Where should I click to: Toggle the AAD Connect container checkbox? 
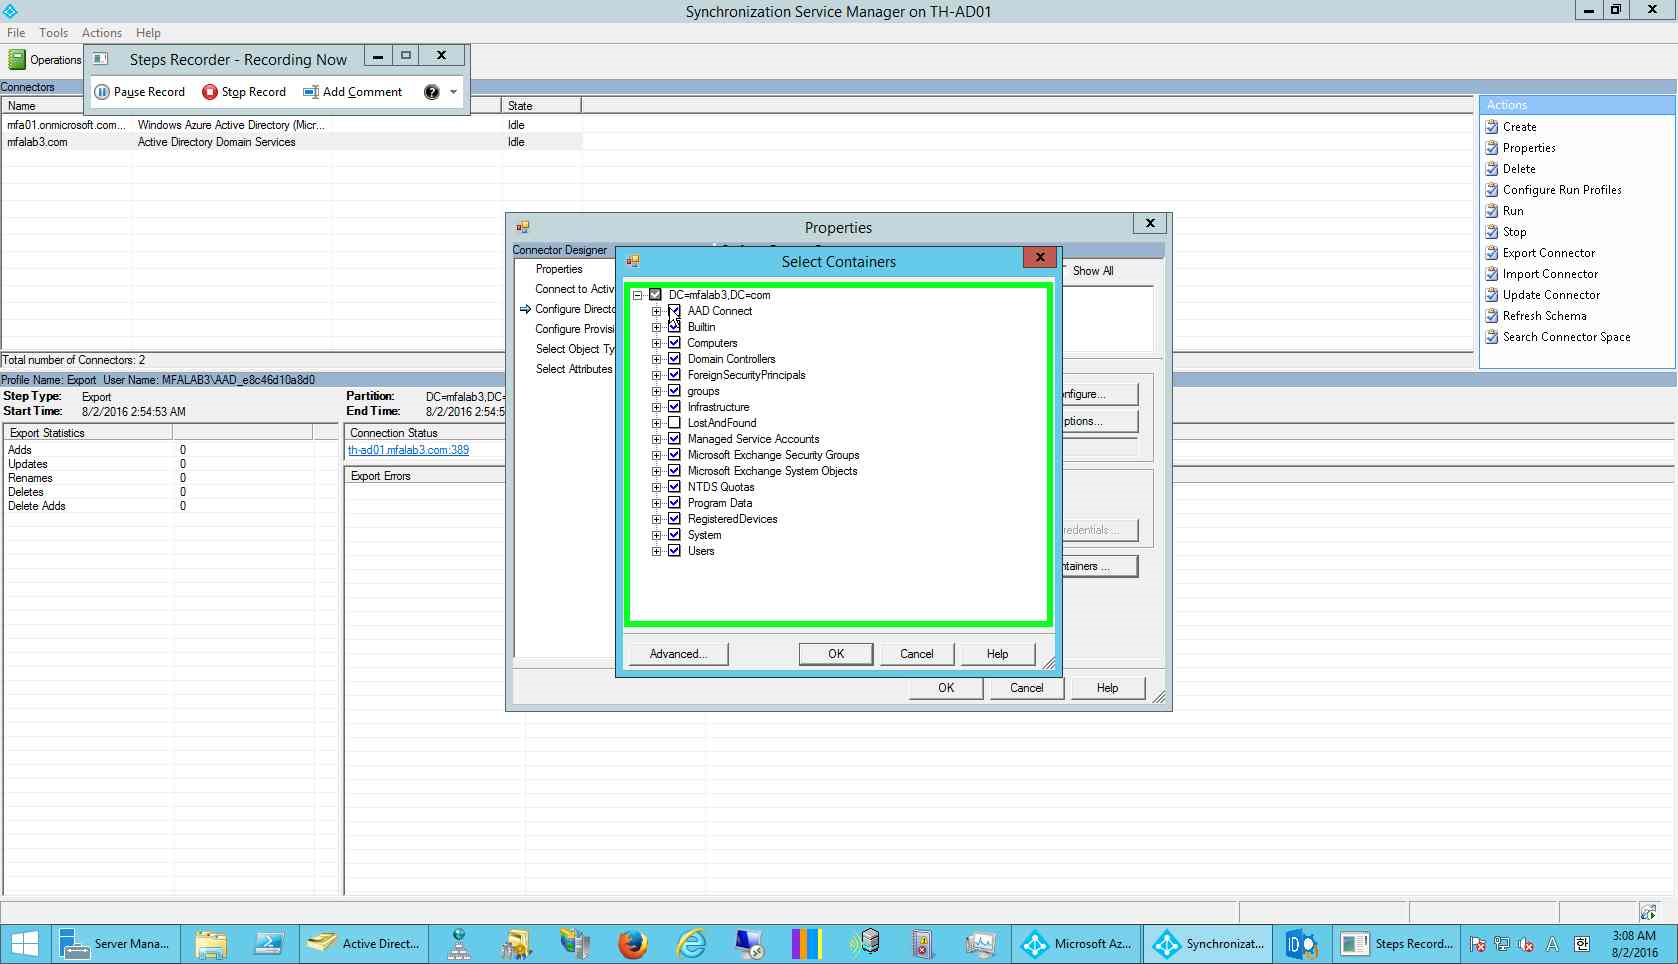tap(674, 311)
